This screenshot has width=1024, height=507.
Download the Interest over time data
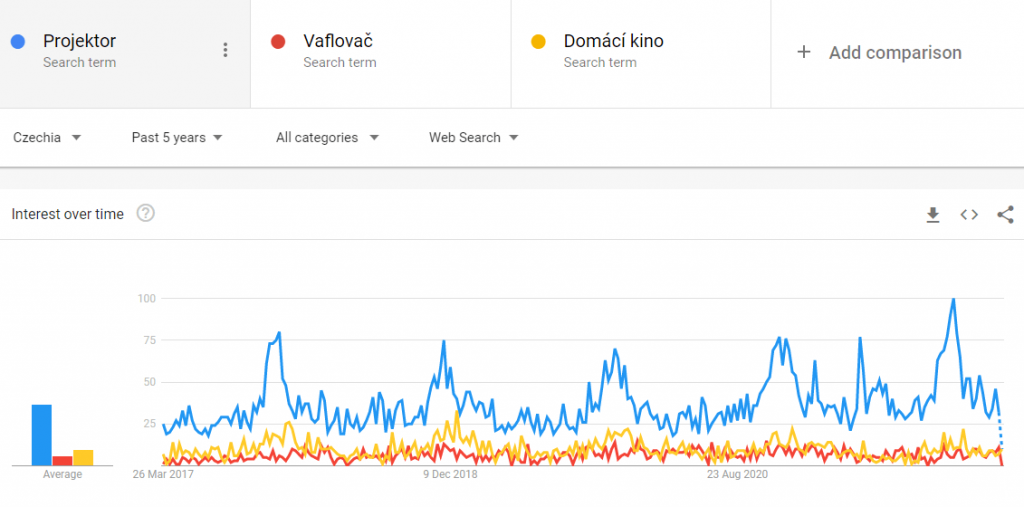933,214
